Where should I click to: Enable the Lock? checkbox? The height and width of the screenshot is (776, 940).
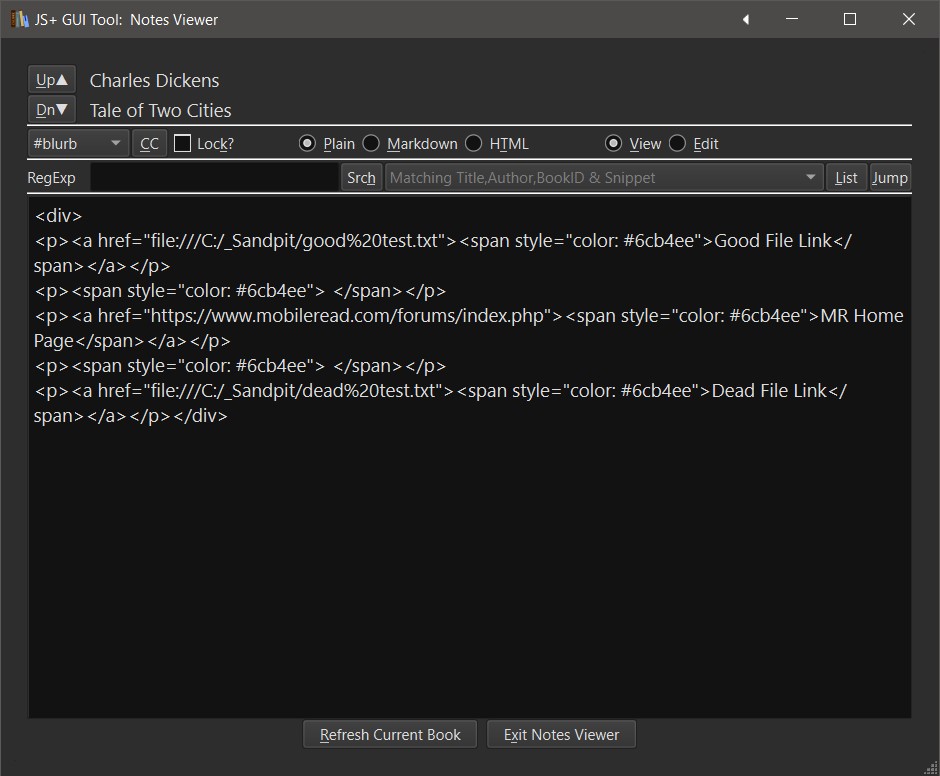click(183, 143)
